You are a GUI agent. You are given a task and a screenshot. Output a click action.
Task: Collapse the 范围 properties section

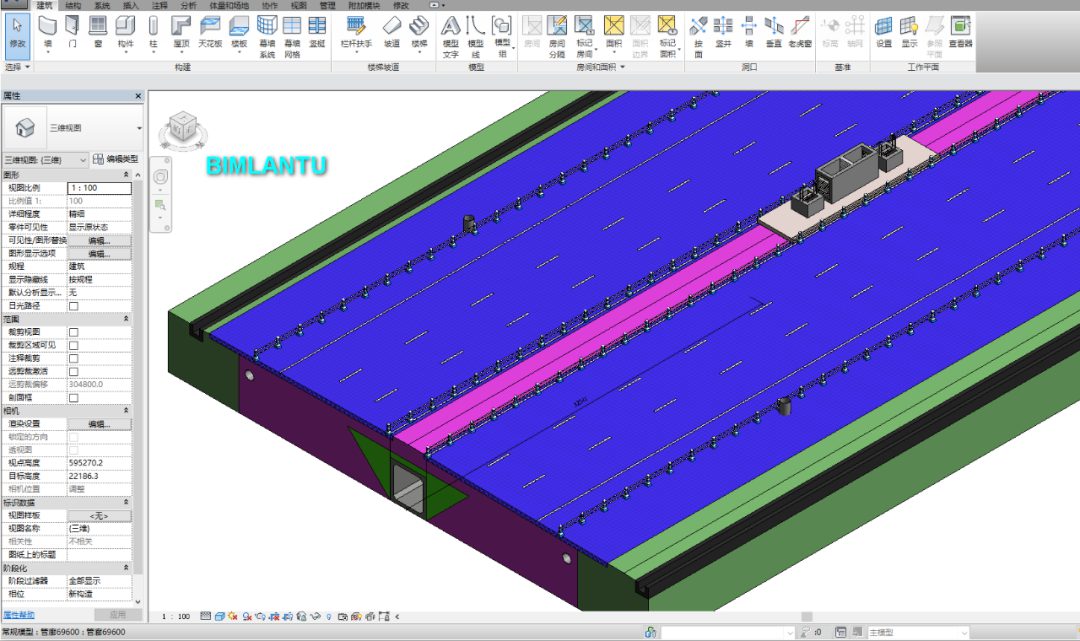point(126,319)
